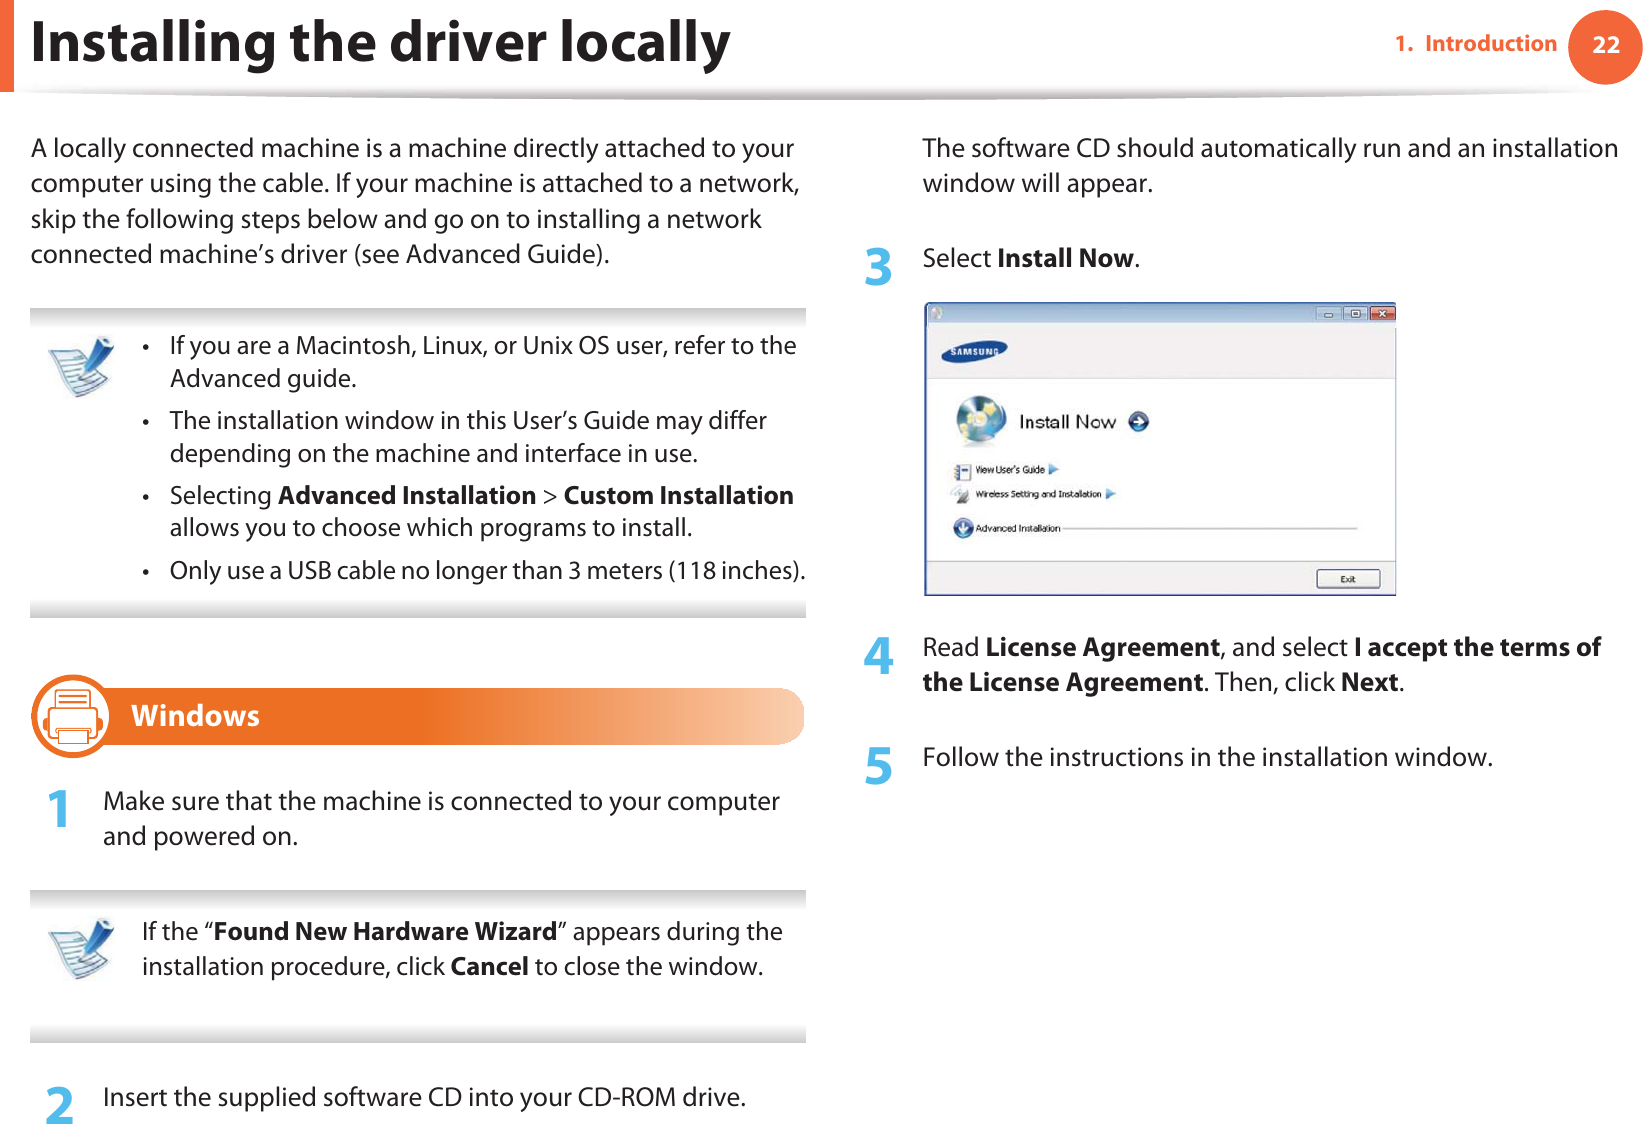Click the Install Now text in installer
1643x1124 pixels.
point(1067,422)
